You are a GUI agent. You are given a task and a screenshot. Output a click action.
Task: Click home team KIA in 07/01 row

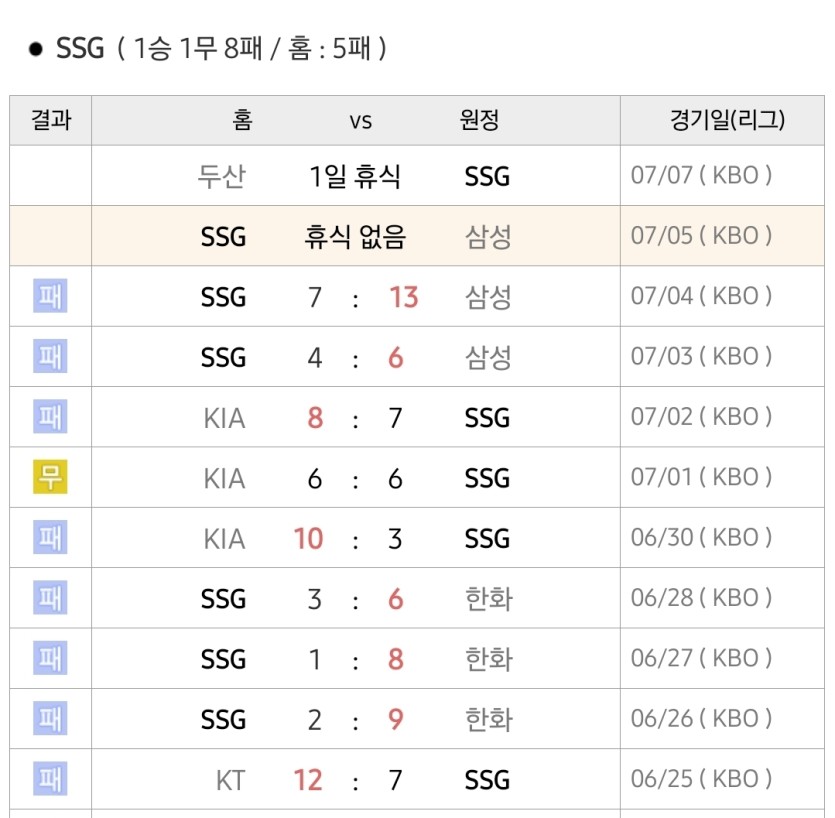tap(224, 478)
